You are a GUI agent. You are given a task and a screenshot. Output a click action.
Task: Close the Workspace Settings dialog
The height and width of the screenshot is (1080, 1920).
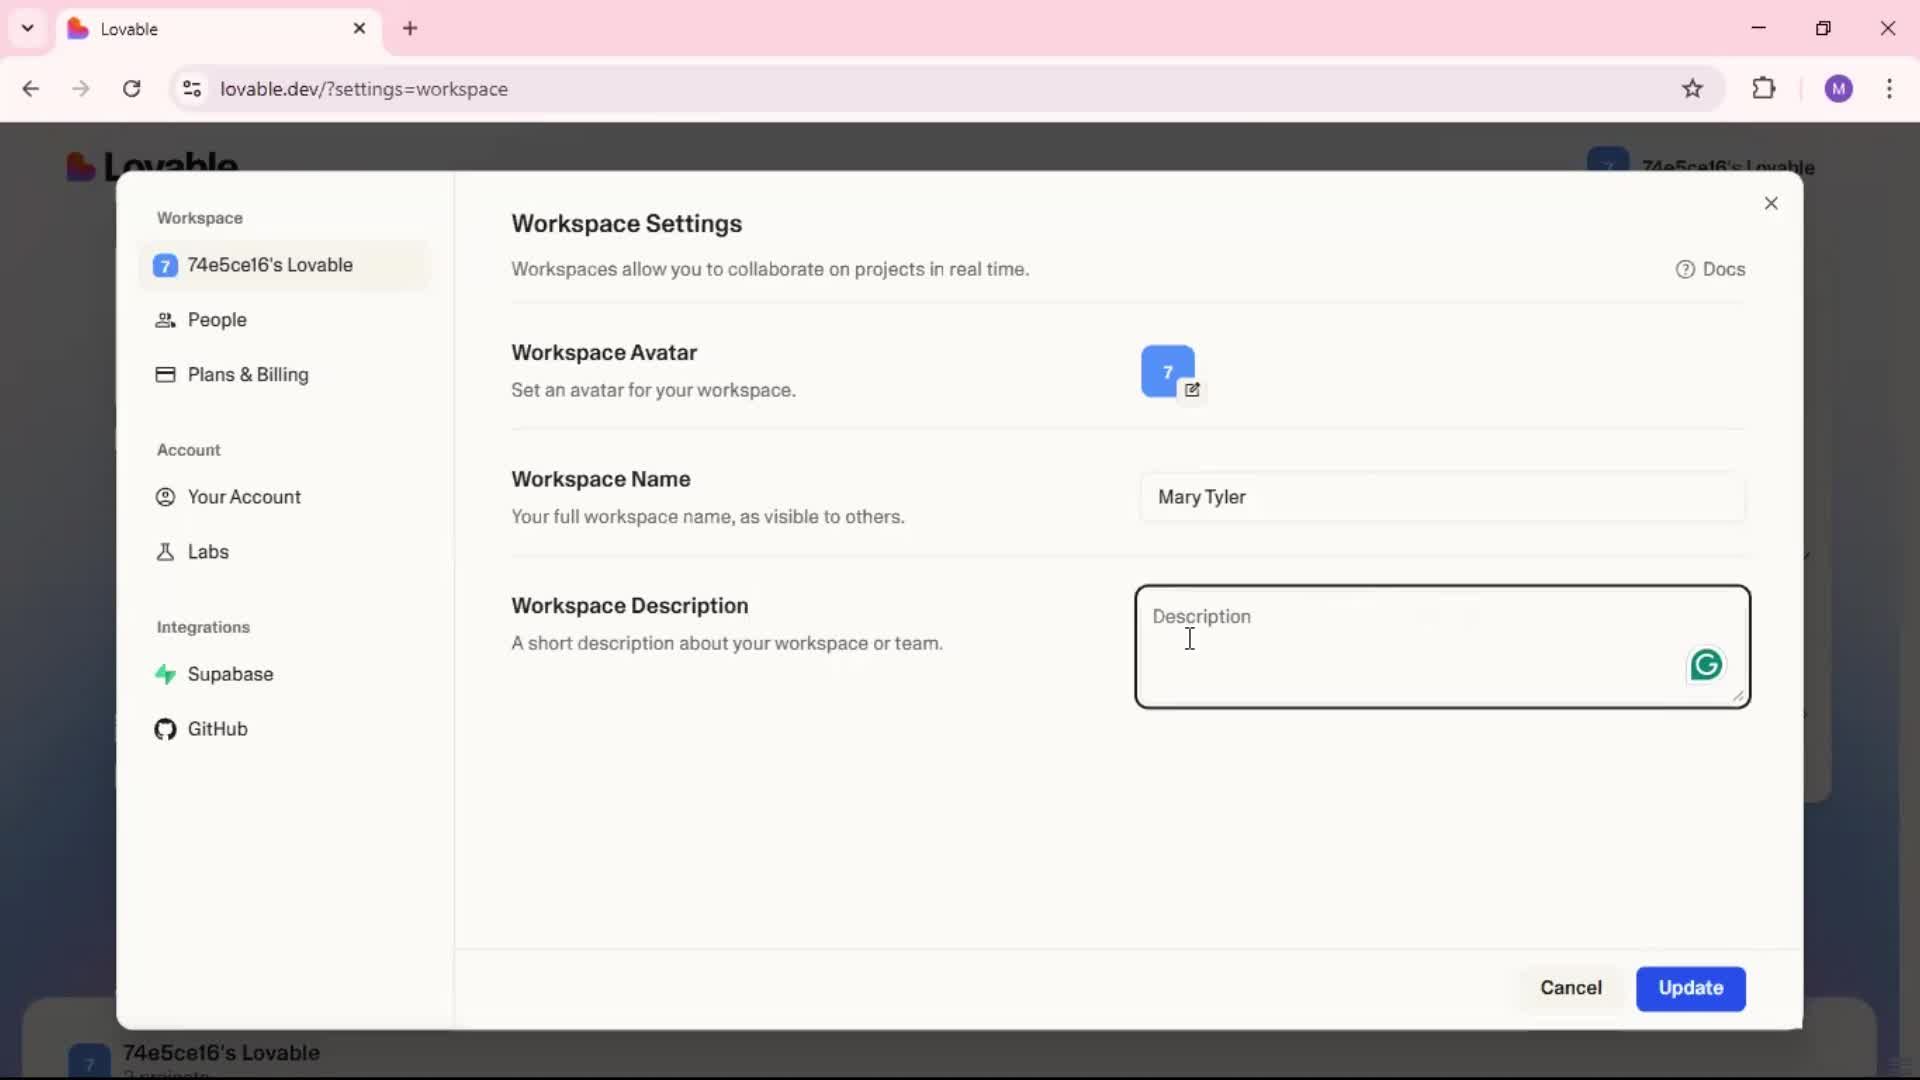tap(1771, 204)
